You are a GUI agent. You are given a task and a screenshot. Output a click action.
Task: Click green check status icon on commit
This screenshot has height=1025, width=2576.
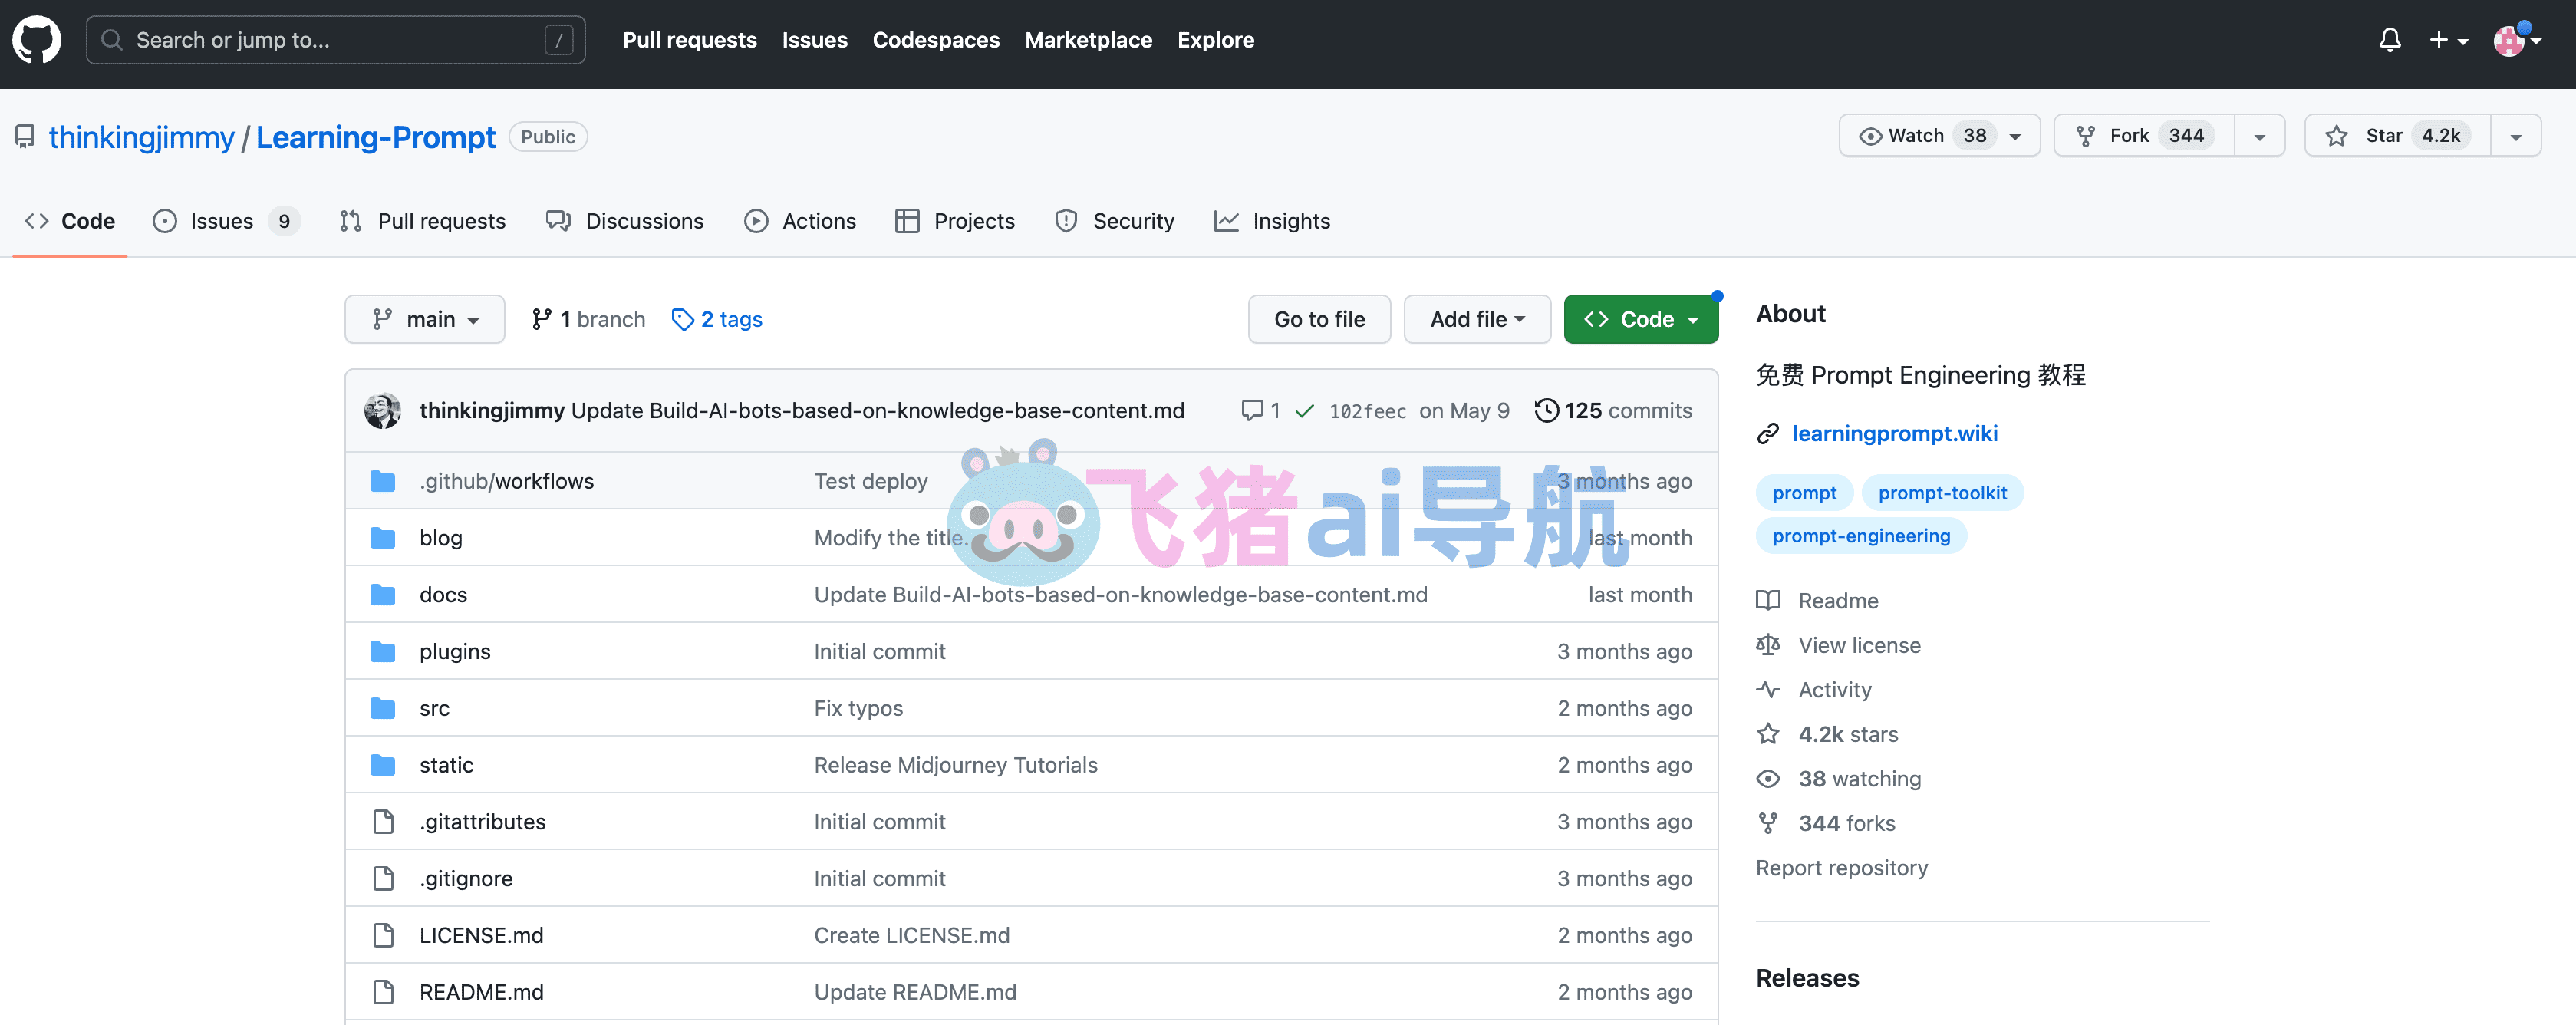1304,410
